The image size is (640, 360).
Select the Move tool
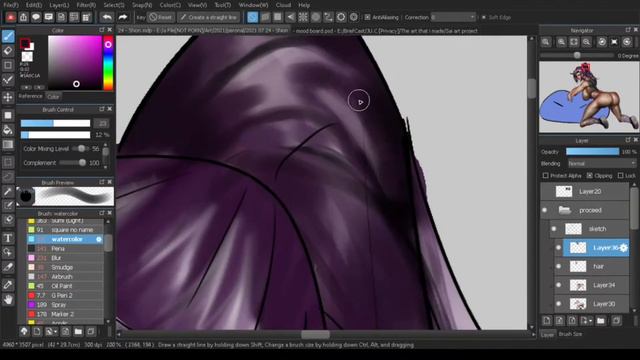click(x=8, y=97)
